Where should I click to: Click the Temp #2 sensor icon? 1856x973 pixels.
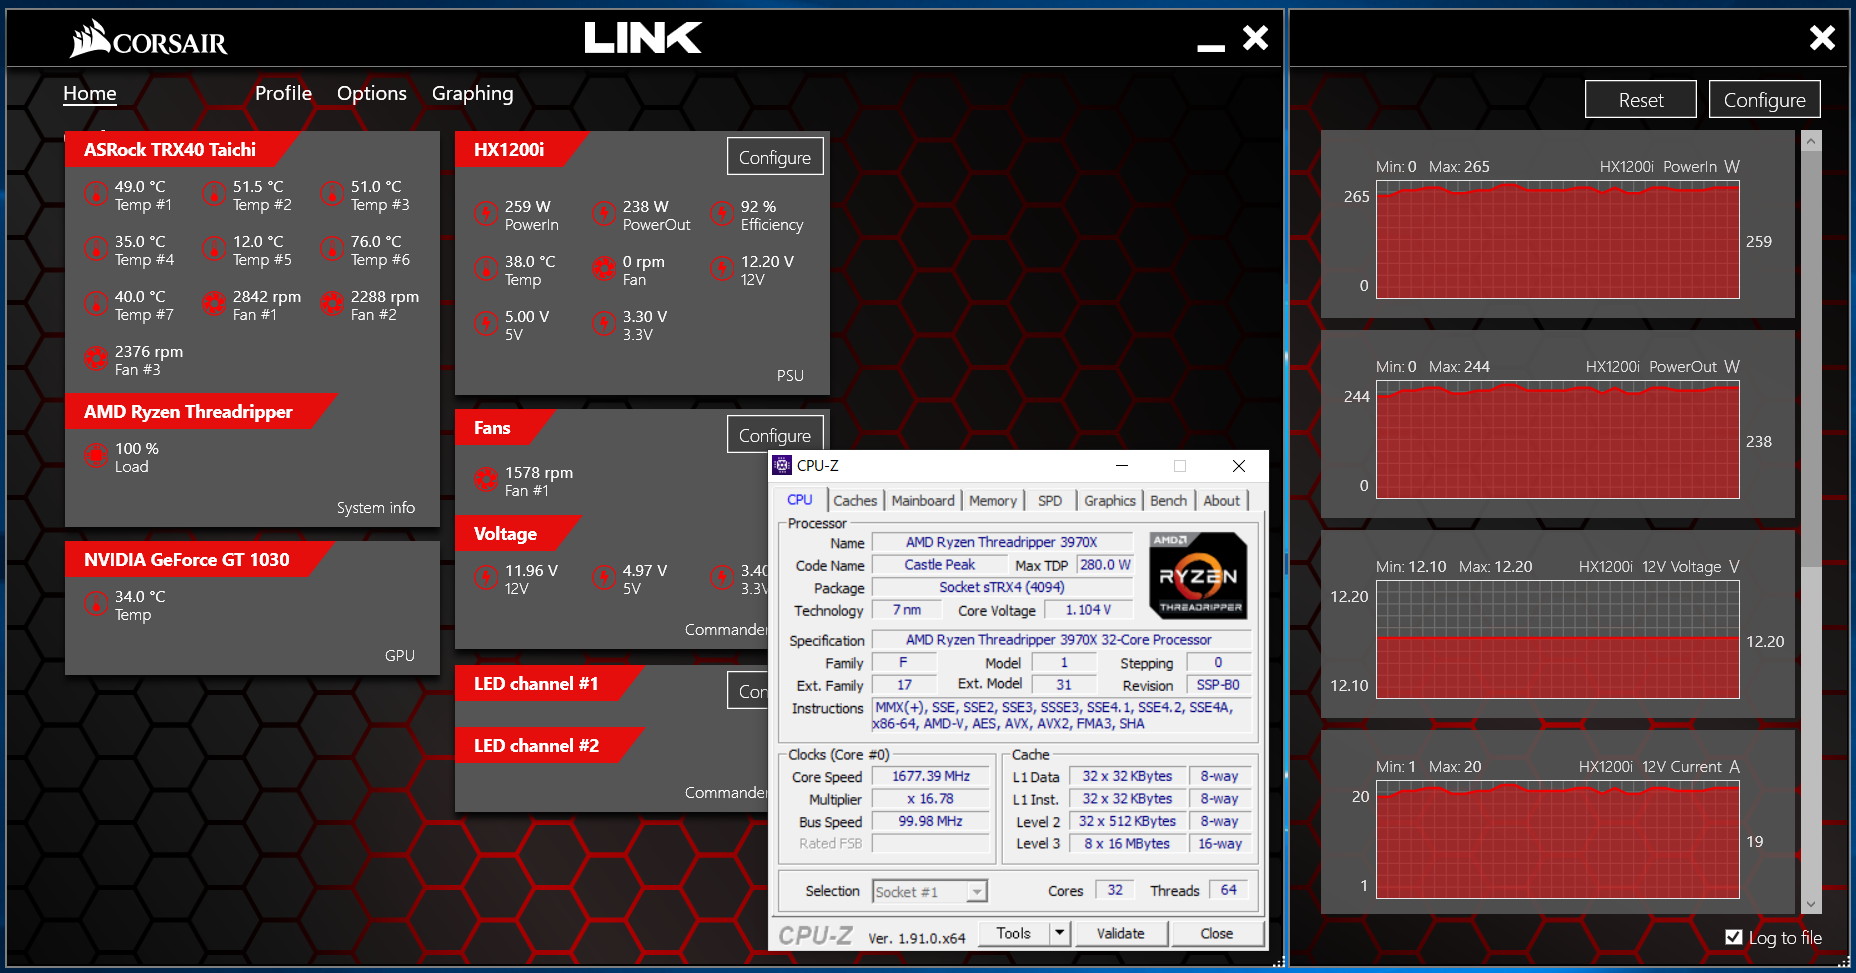point(214,194)
